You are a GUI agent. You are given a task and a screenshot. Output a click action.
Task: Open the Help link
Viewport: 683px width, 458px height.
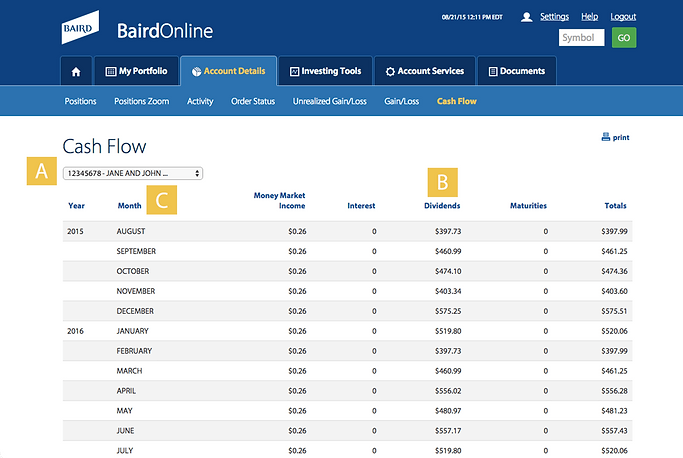[589, 17]
